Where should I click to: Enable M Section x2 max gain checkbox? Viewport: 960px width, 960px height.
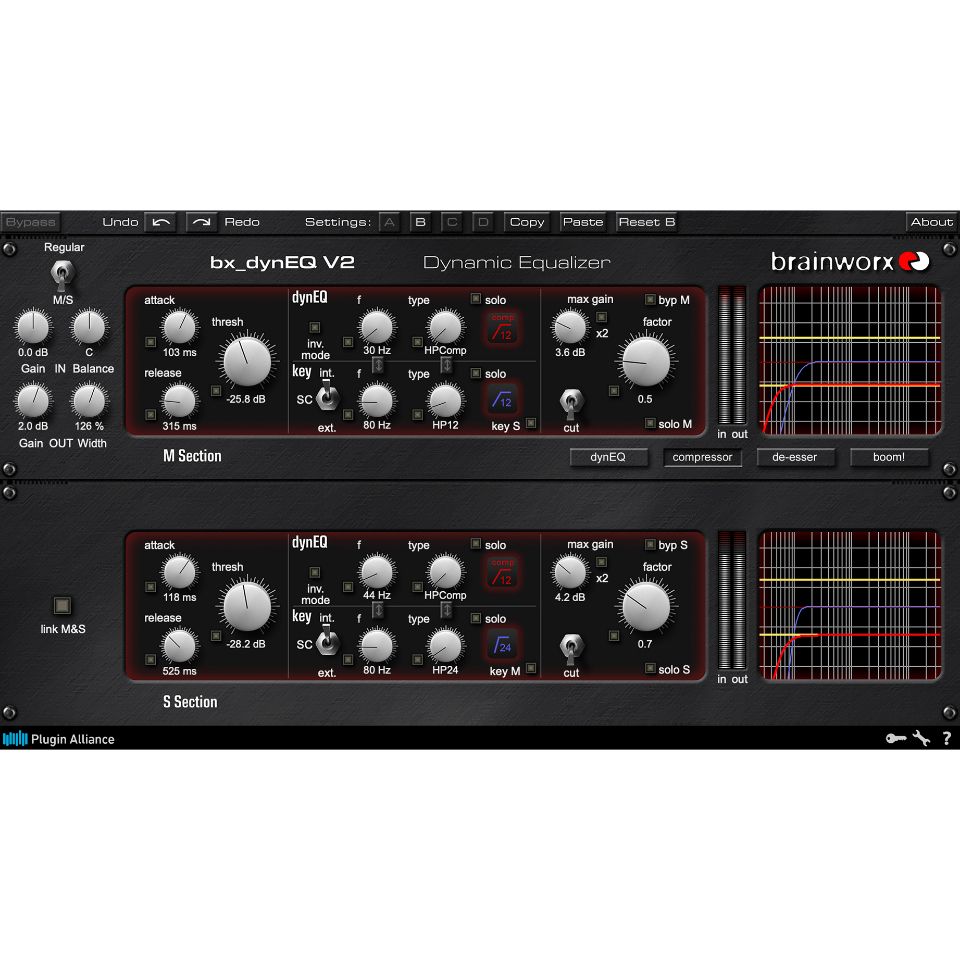point(602,317)
